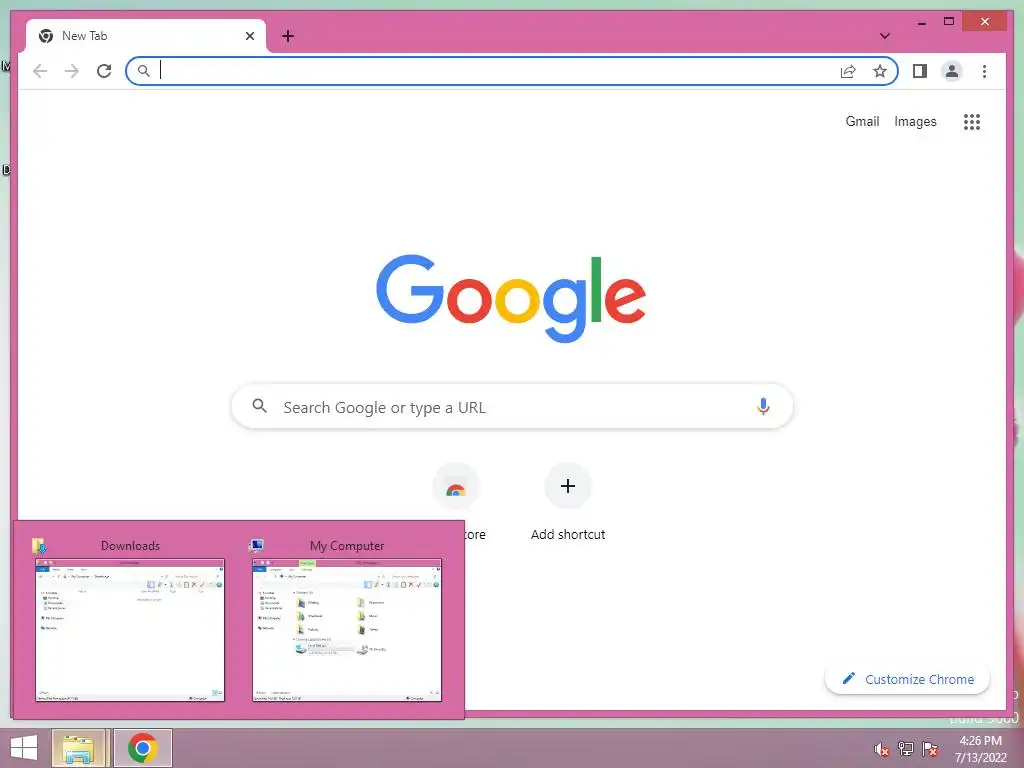This screenshot has height=768, width=1024.
Task: Open Chrome's three-dot menu
Action: click(x=984, y=71)
